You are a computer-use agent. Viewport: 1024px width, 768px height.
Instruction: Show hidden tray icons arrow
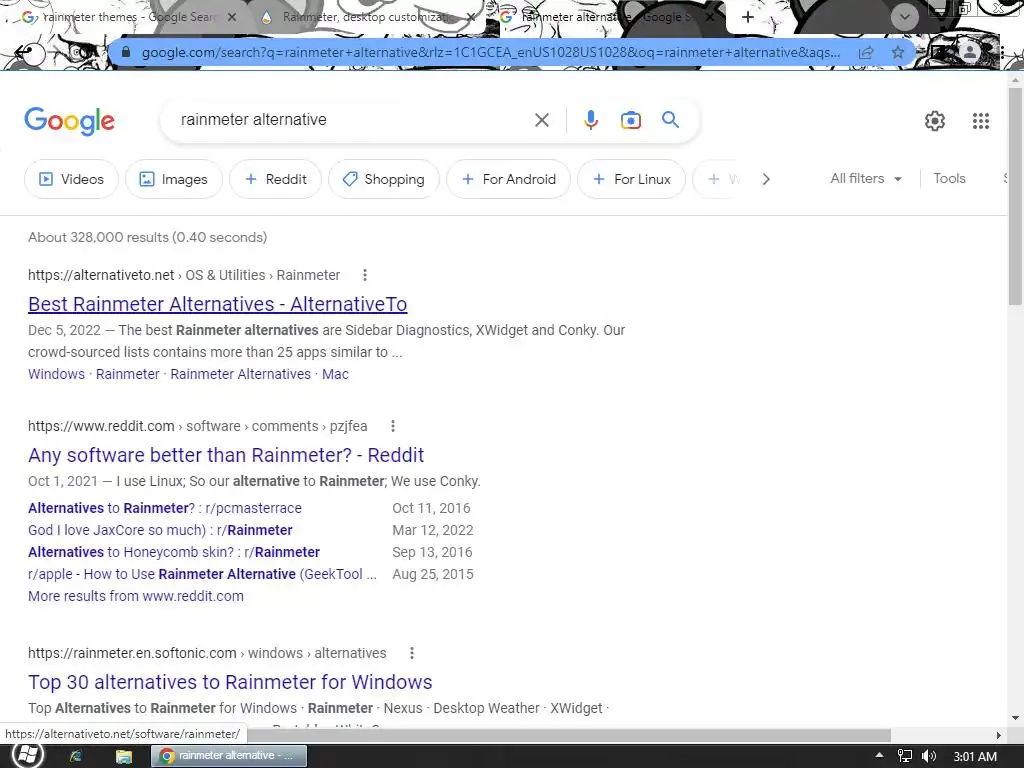pyautogui.click(x=880, y=756)
